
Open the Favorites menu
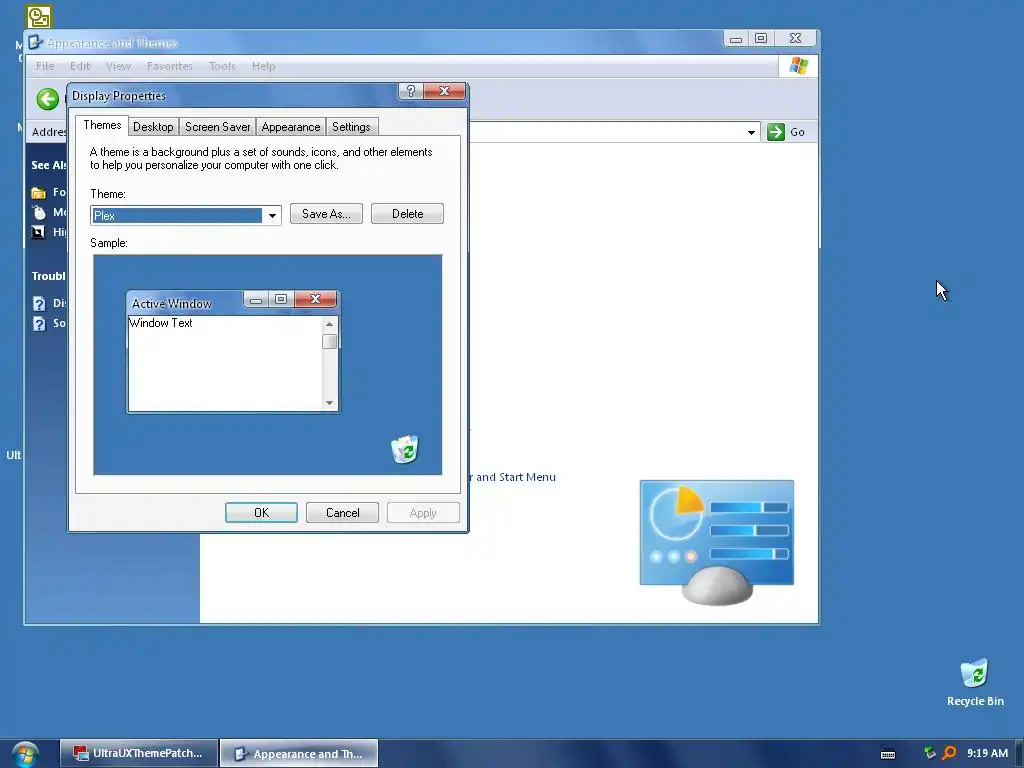169,66
